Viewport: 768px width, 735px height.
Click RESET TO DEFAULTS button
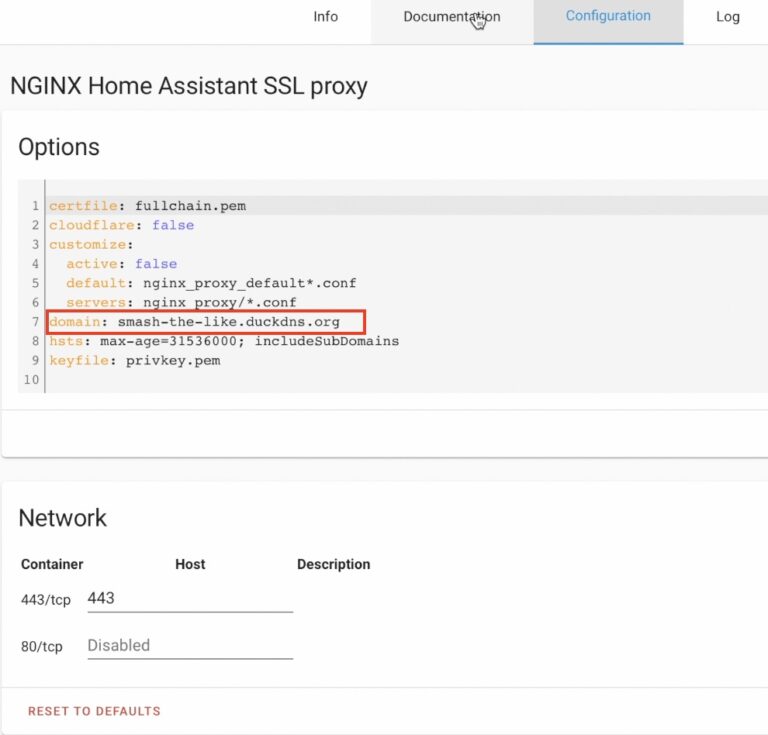[x=94, y=711]
